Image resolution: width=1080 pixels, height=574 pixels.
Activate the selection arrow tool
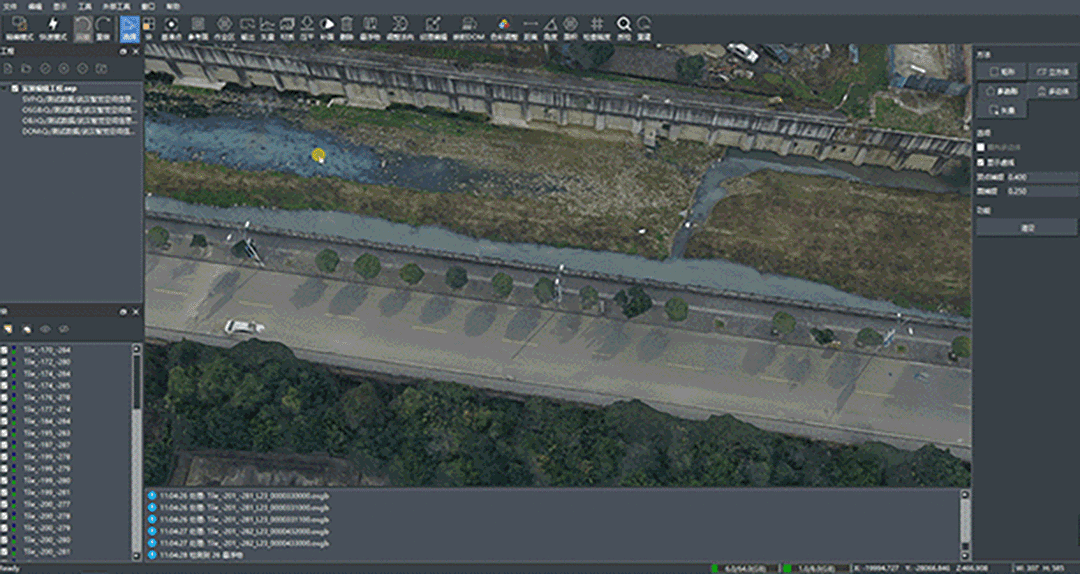click(x=130, y=27)
